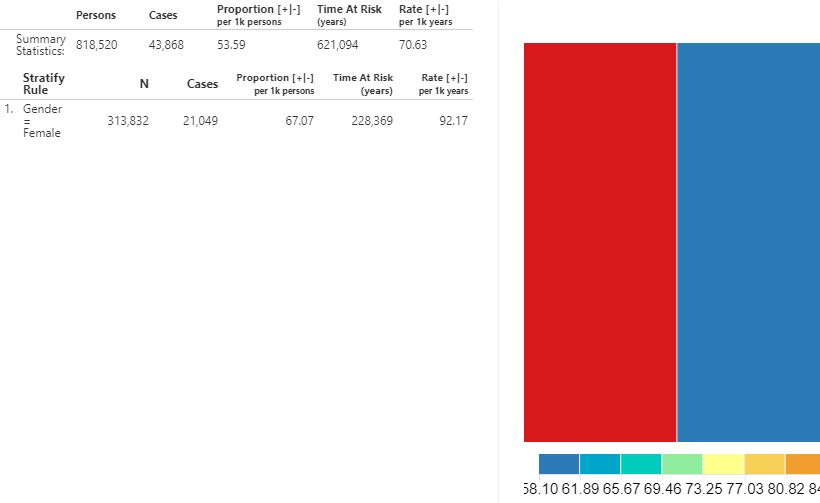Select the 70.63 rate value
This screenshot has width=820, height=503.
click(x=413, y=45)
